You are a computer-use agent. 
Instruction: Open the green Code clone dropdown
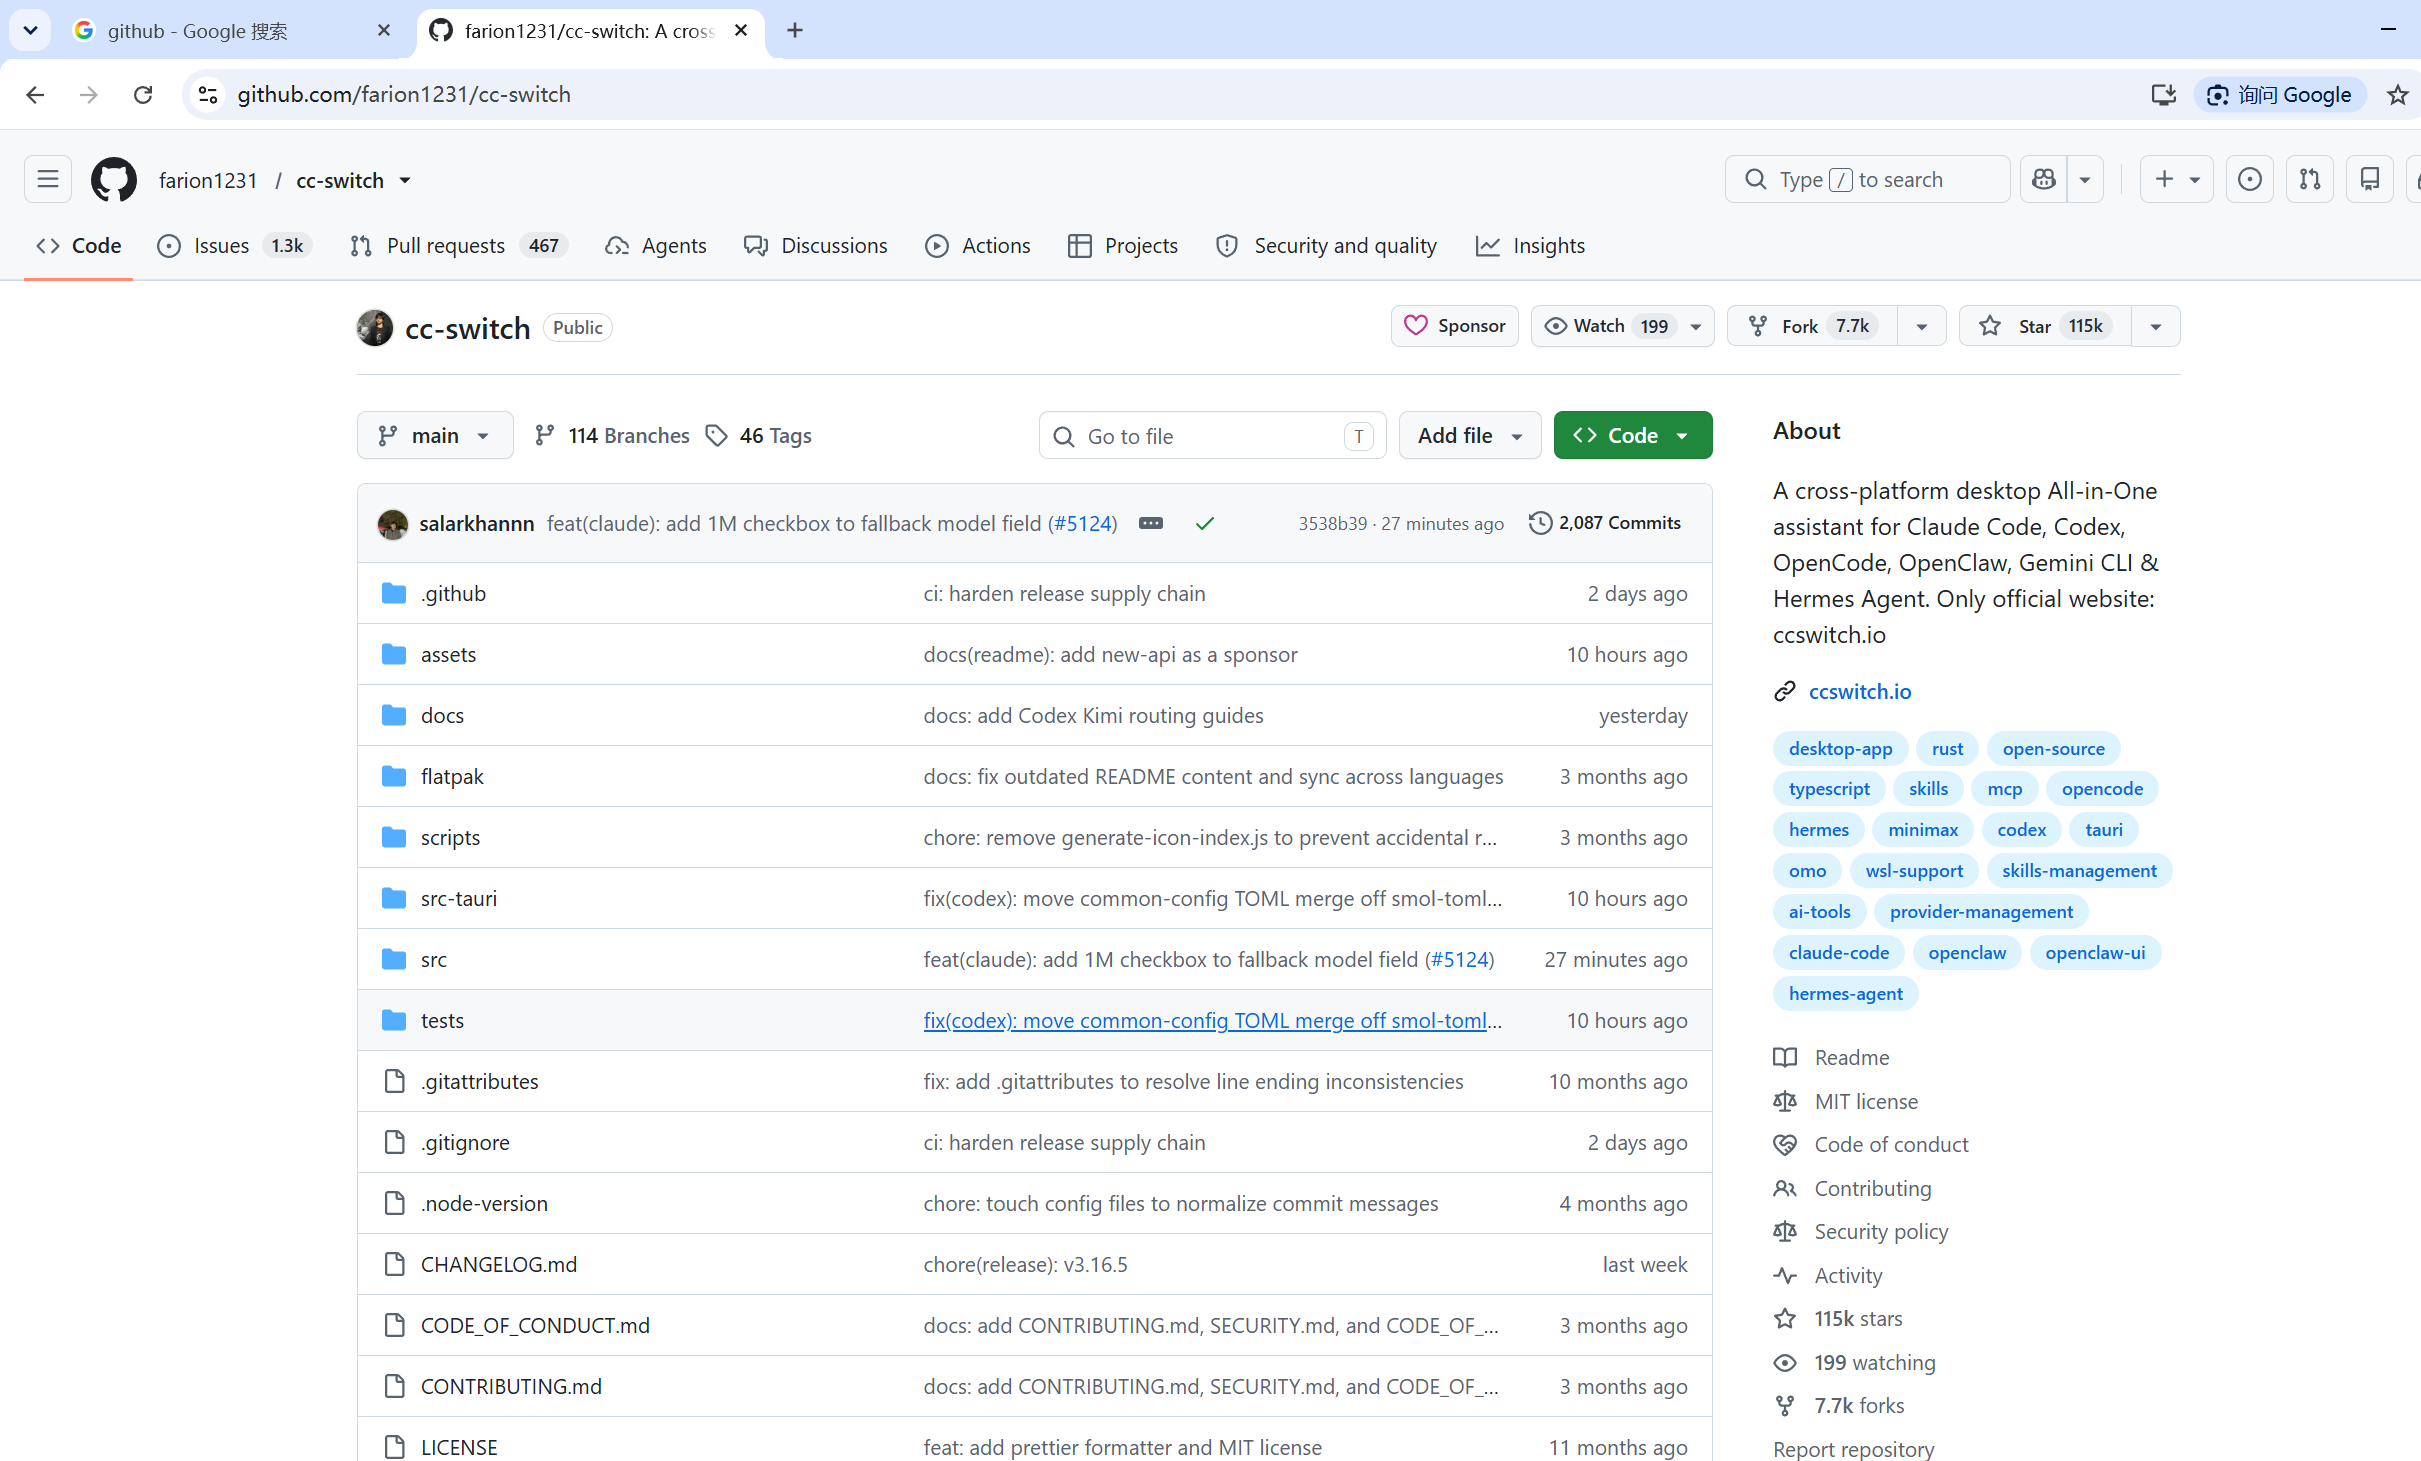coord(1633,436)
